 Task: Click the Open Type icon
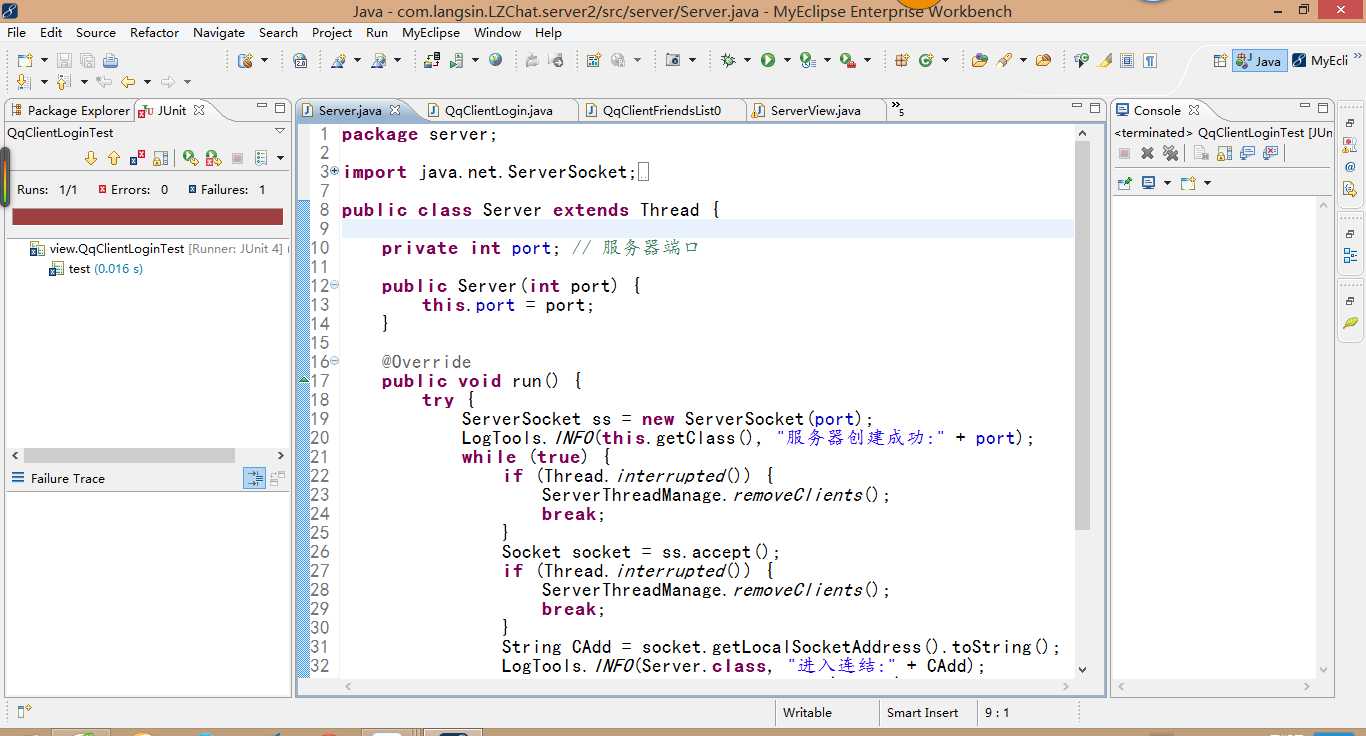click(979, 61)
